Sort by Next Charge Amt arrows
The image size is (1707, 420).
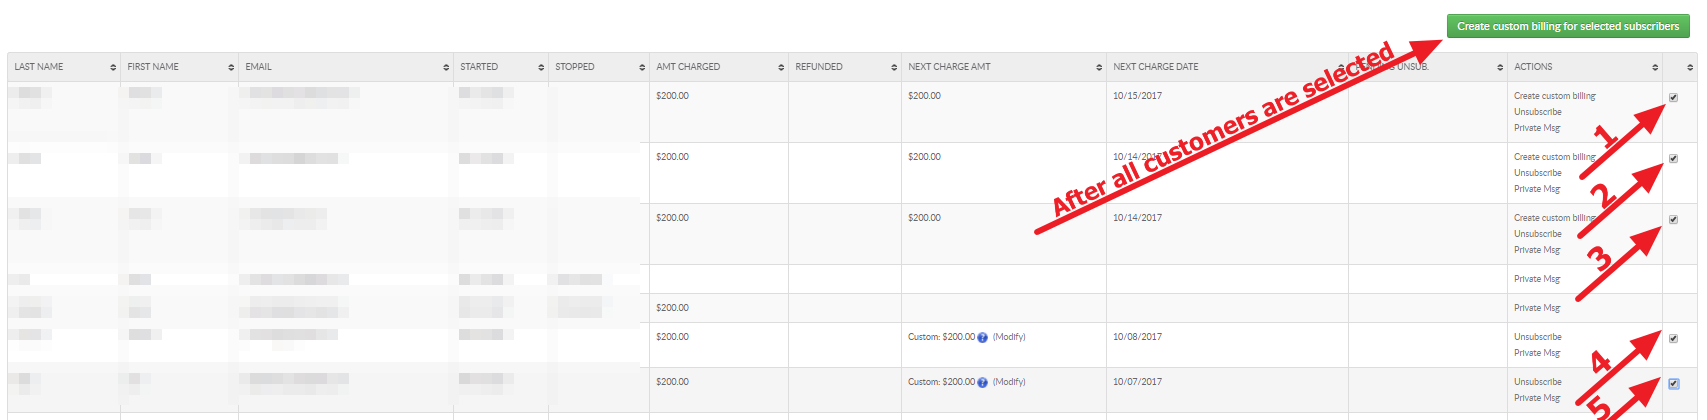point(1099,67)
